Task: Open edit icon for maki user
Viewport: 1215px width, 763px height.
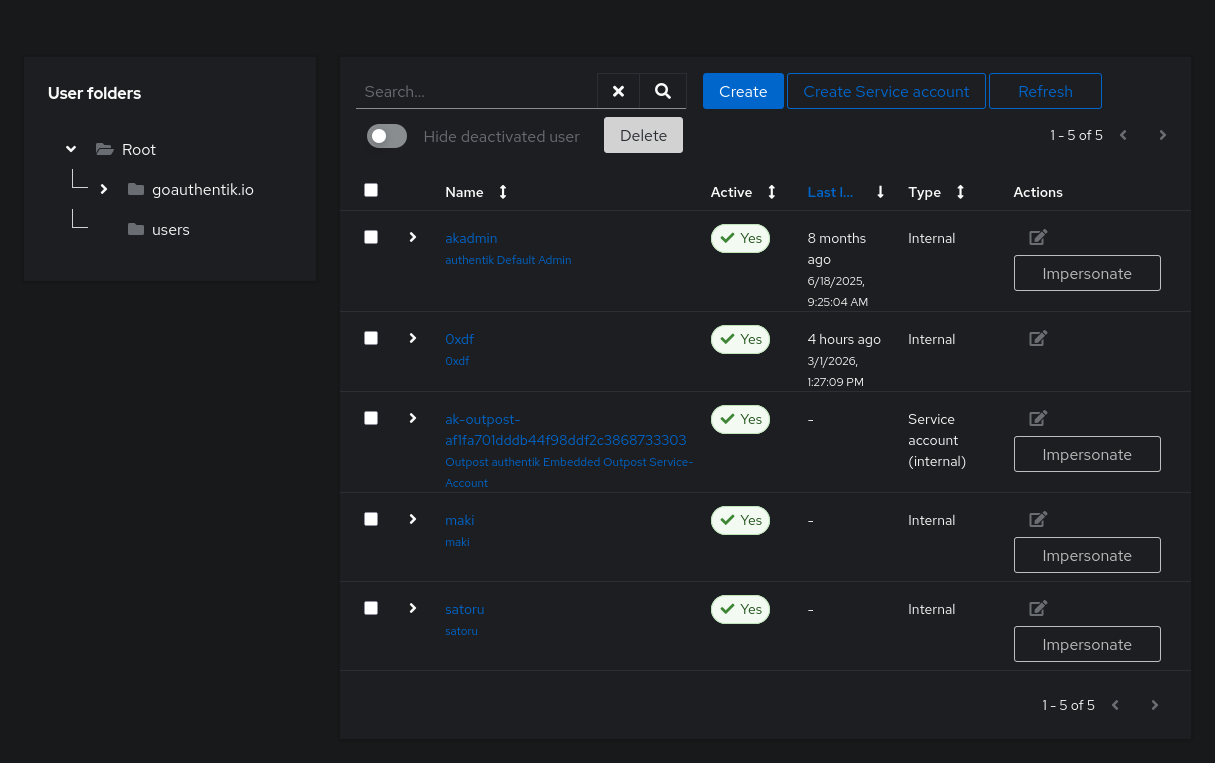Action: (1038, 519)
